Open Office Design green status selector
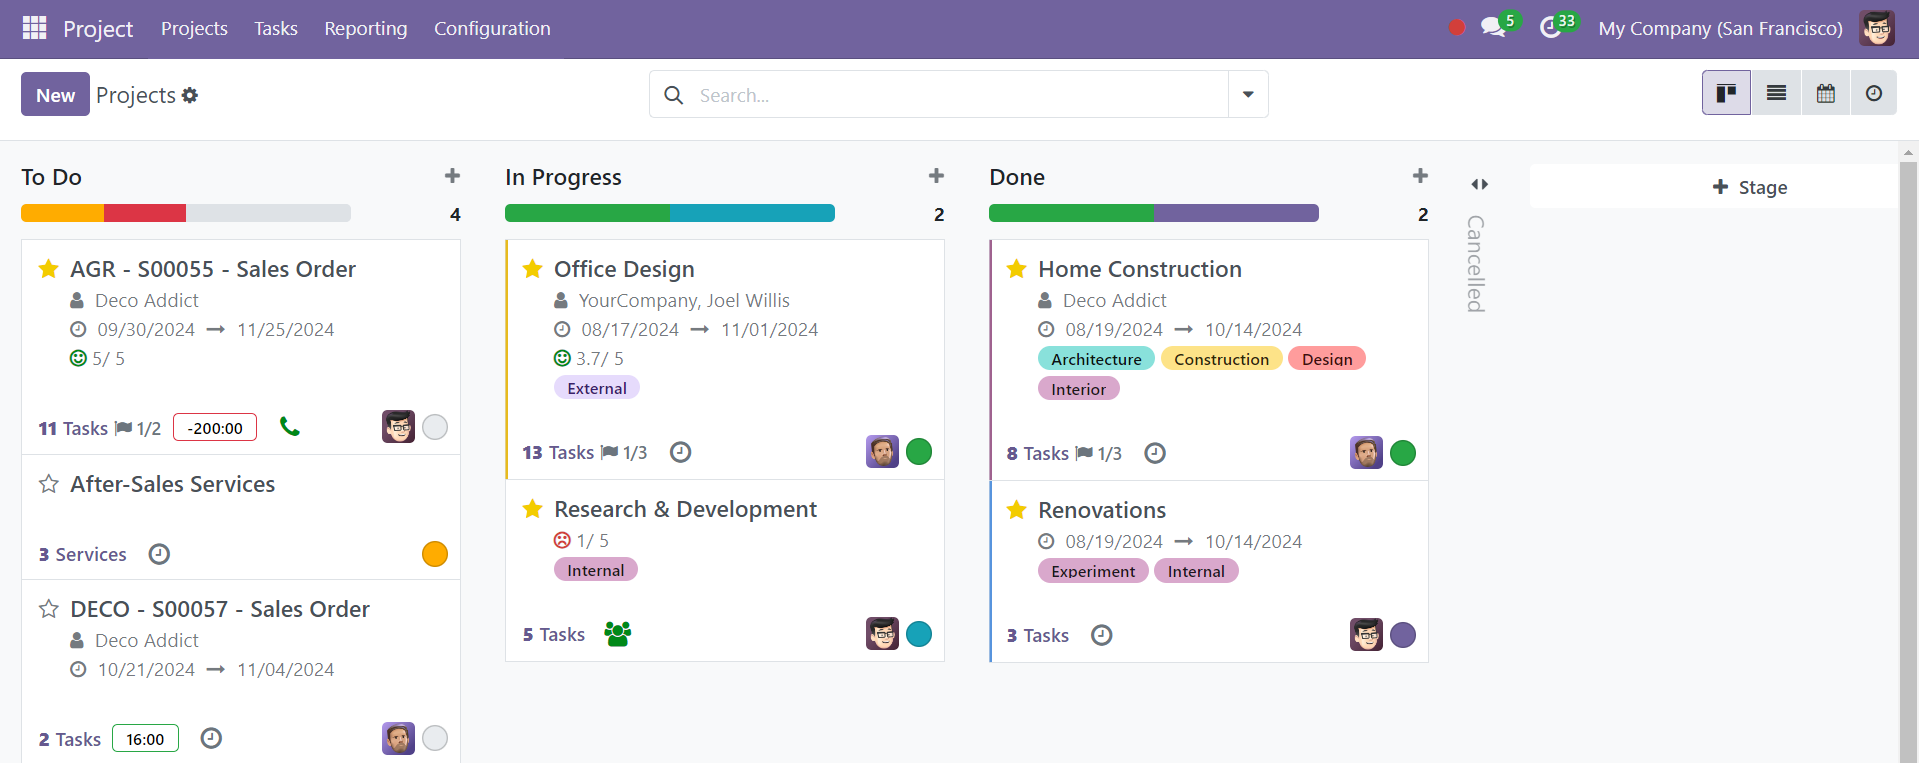The image size is (1919, 763). tap(919, 452)
